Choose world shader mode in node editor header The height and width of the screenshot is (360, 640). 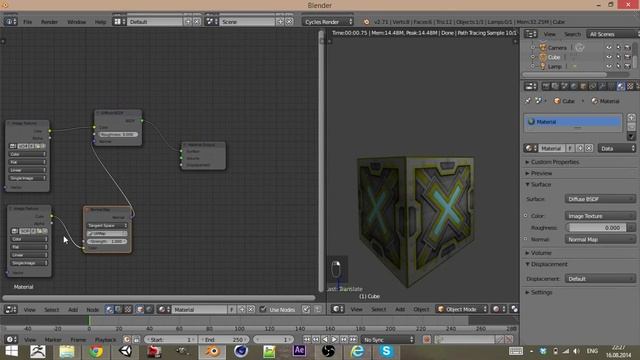pos(149,309)
